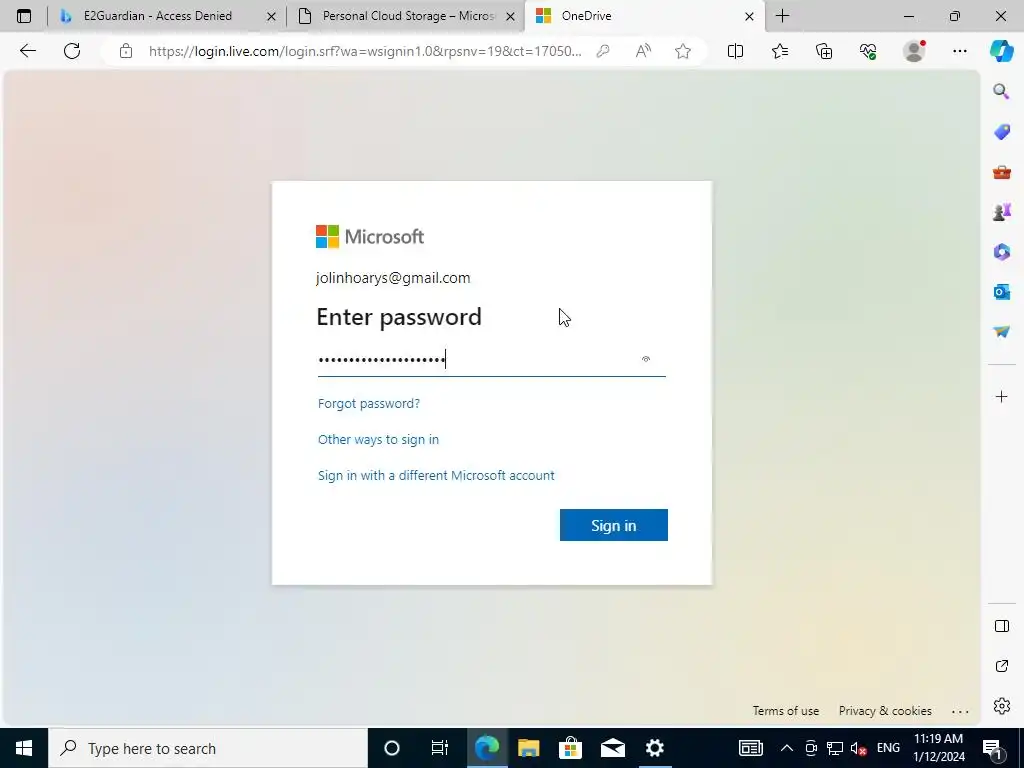Open News and interests widget icon
The height and width of the screenshot is (768, 1024).
pyautogui.click(x=750, y=748)
